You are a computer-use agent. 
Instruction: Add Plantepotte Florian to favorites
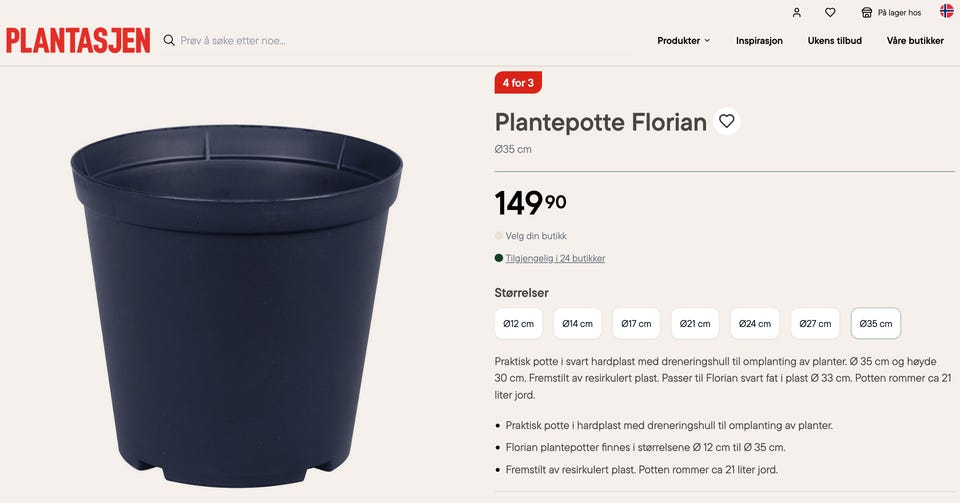point(727,121)
